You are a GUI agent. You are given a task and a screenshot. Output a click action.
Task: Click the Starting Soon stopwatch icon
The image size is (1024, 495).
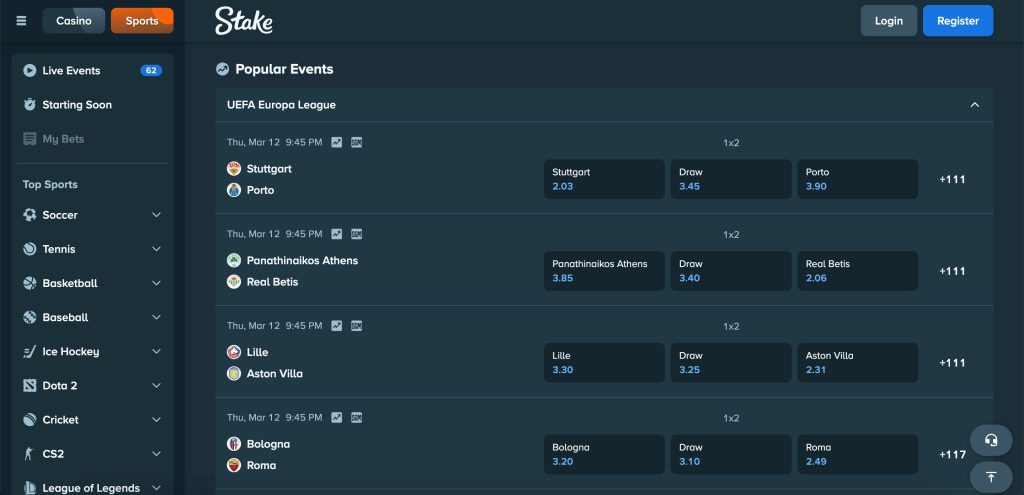coord(29,104)
